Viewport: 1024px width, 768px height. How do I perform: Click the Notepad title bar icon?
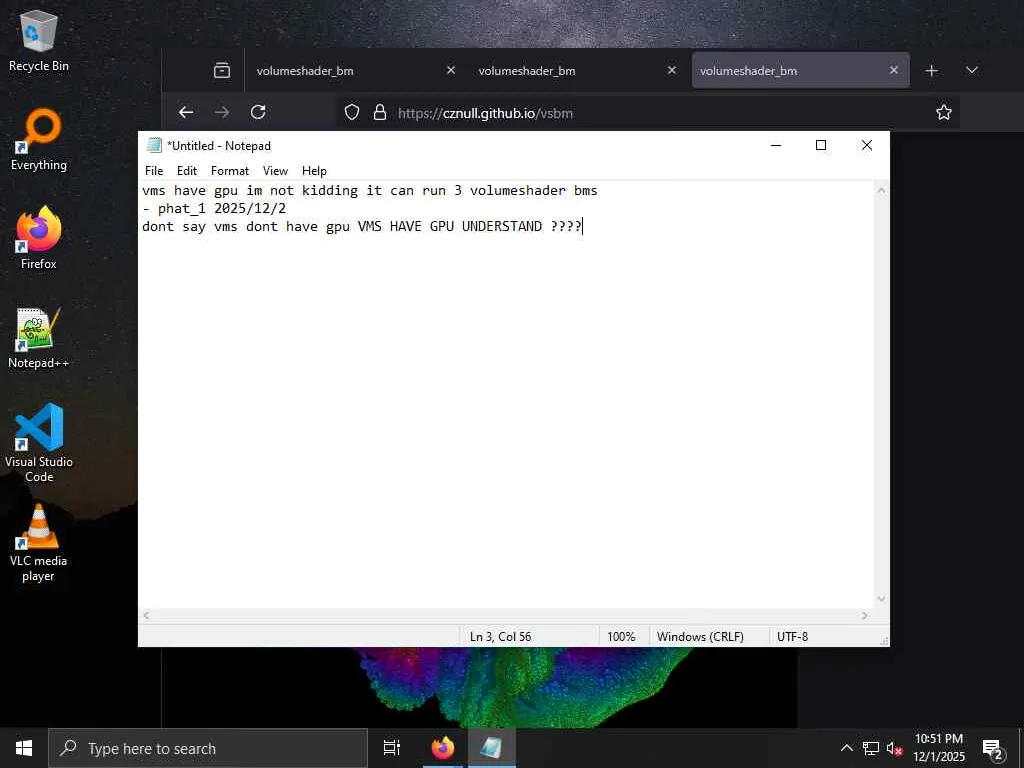(x=154, y=145)
